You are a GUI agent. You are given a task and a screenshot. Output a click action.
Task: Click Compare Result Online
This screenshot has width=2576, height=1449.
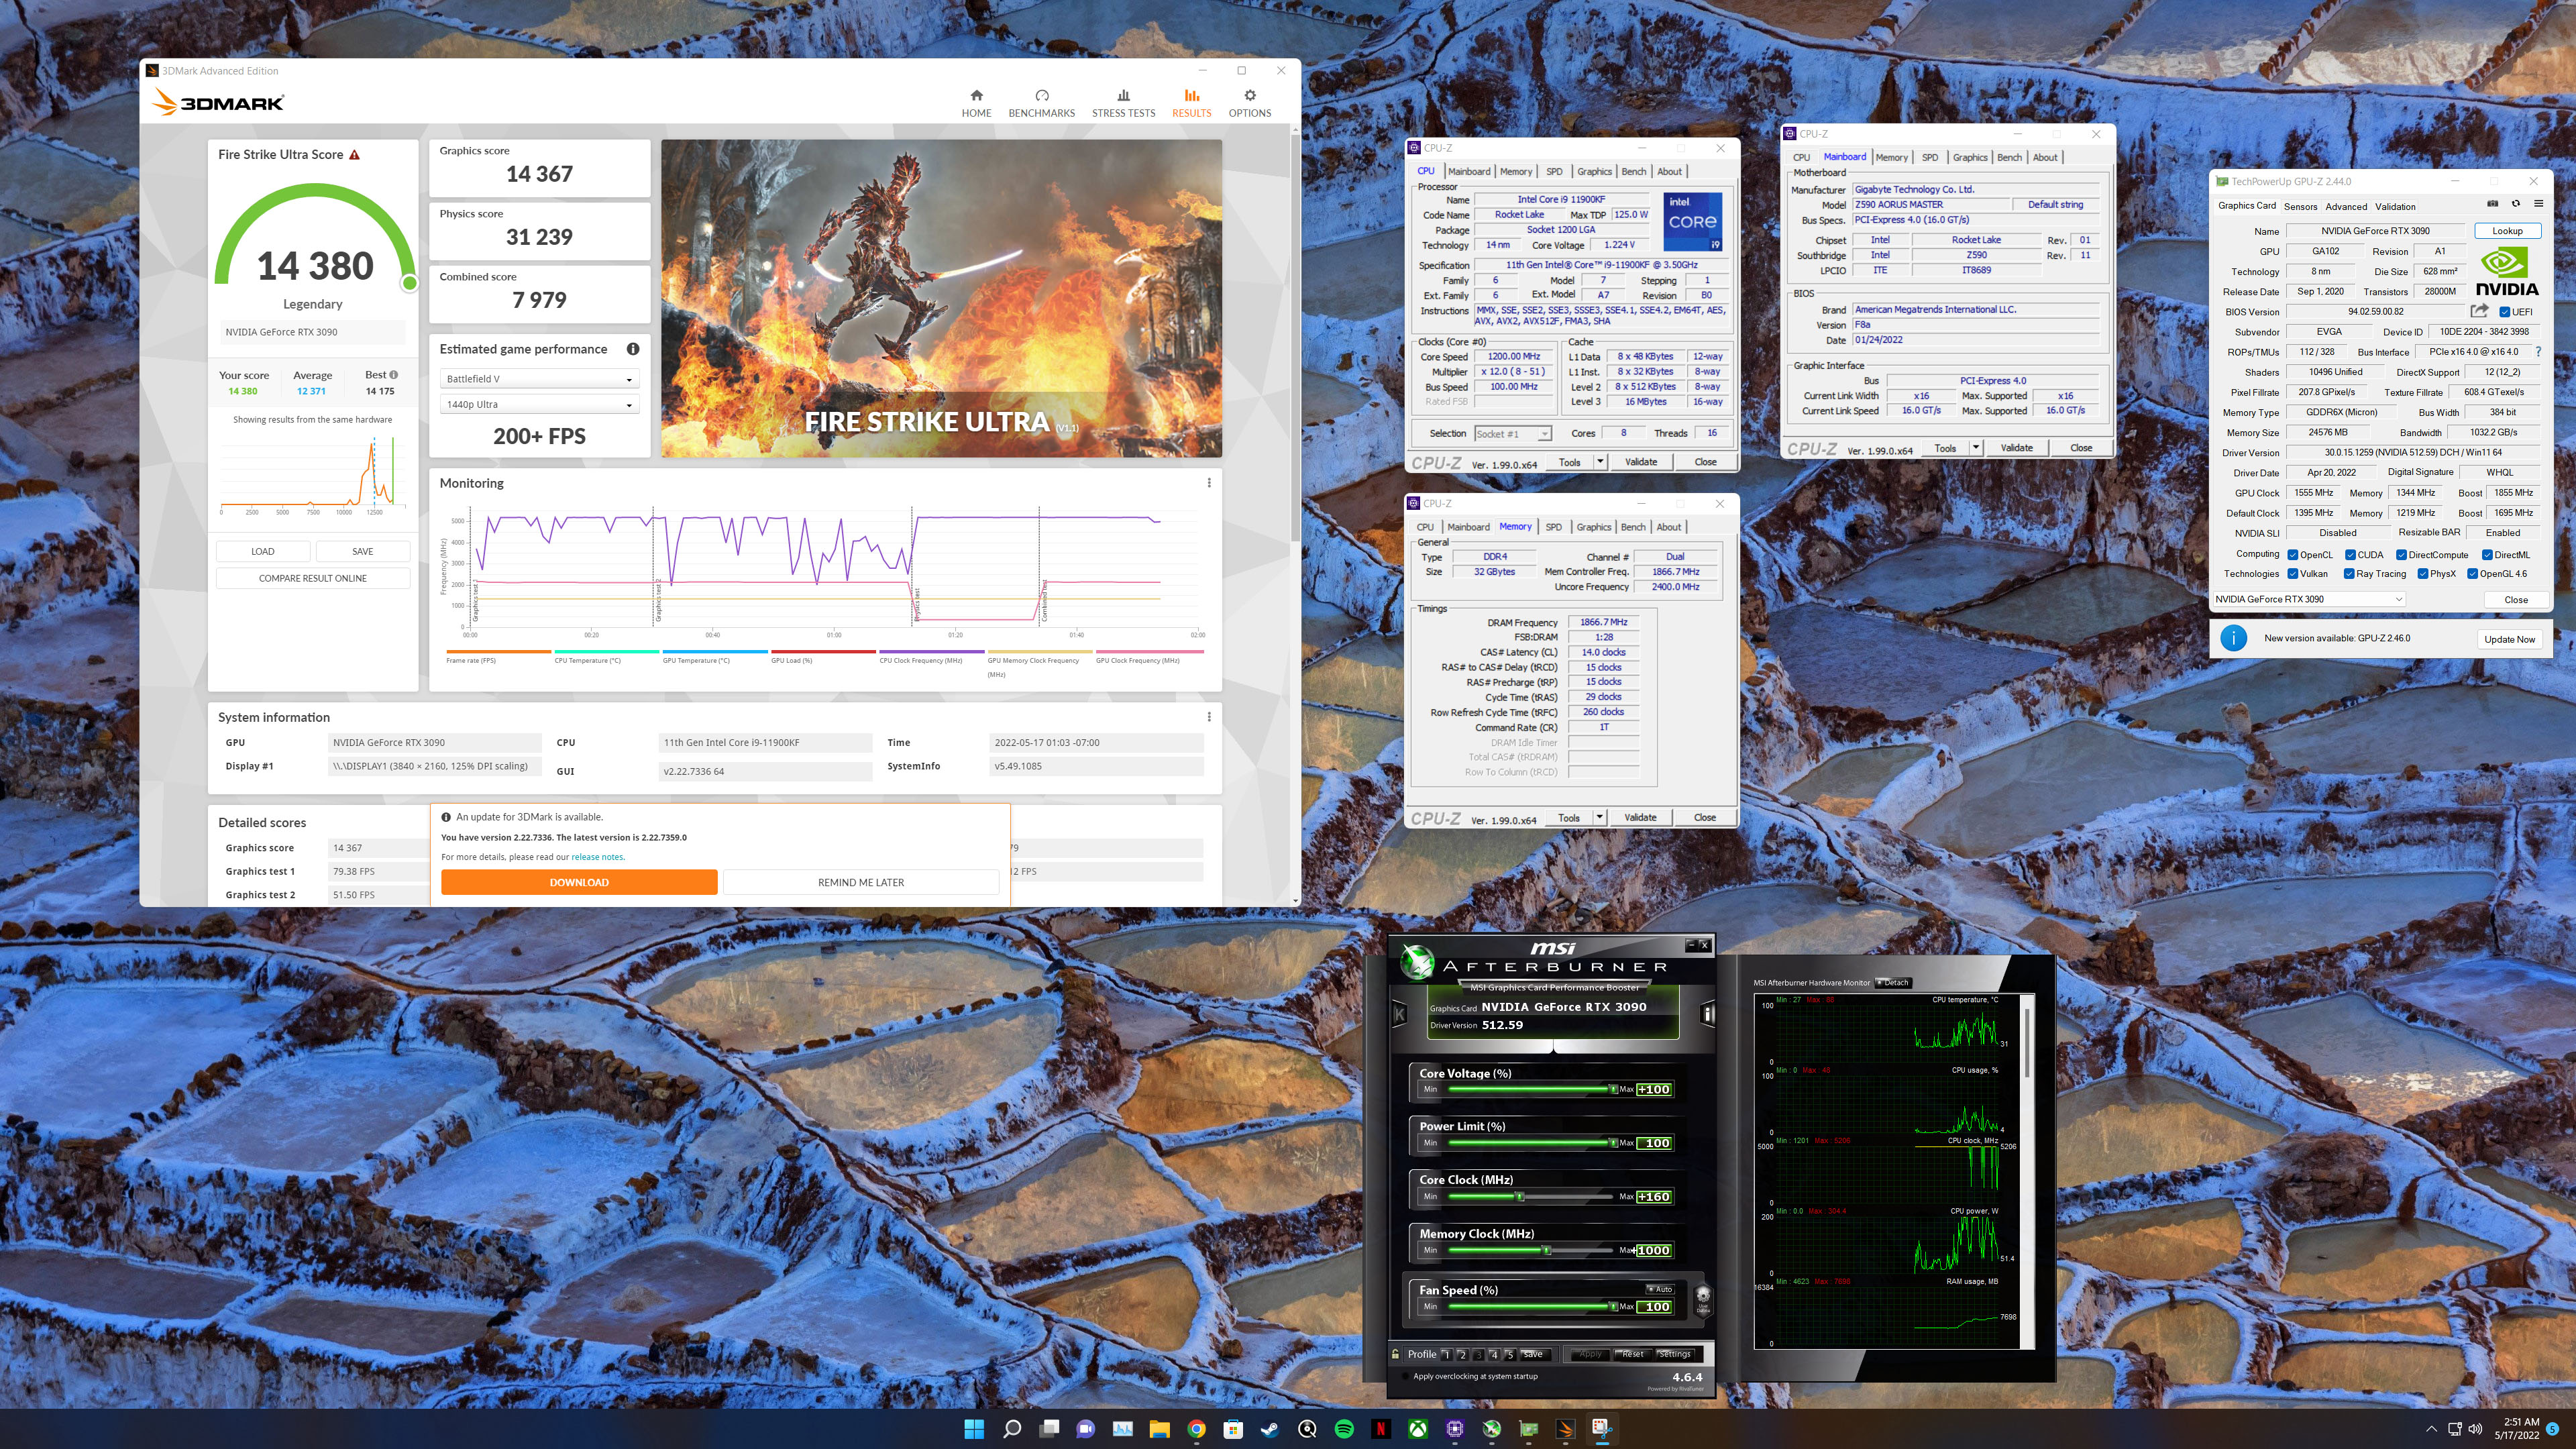click(x=313, y=578)
